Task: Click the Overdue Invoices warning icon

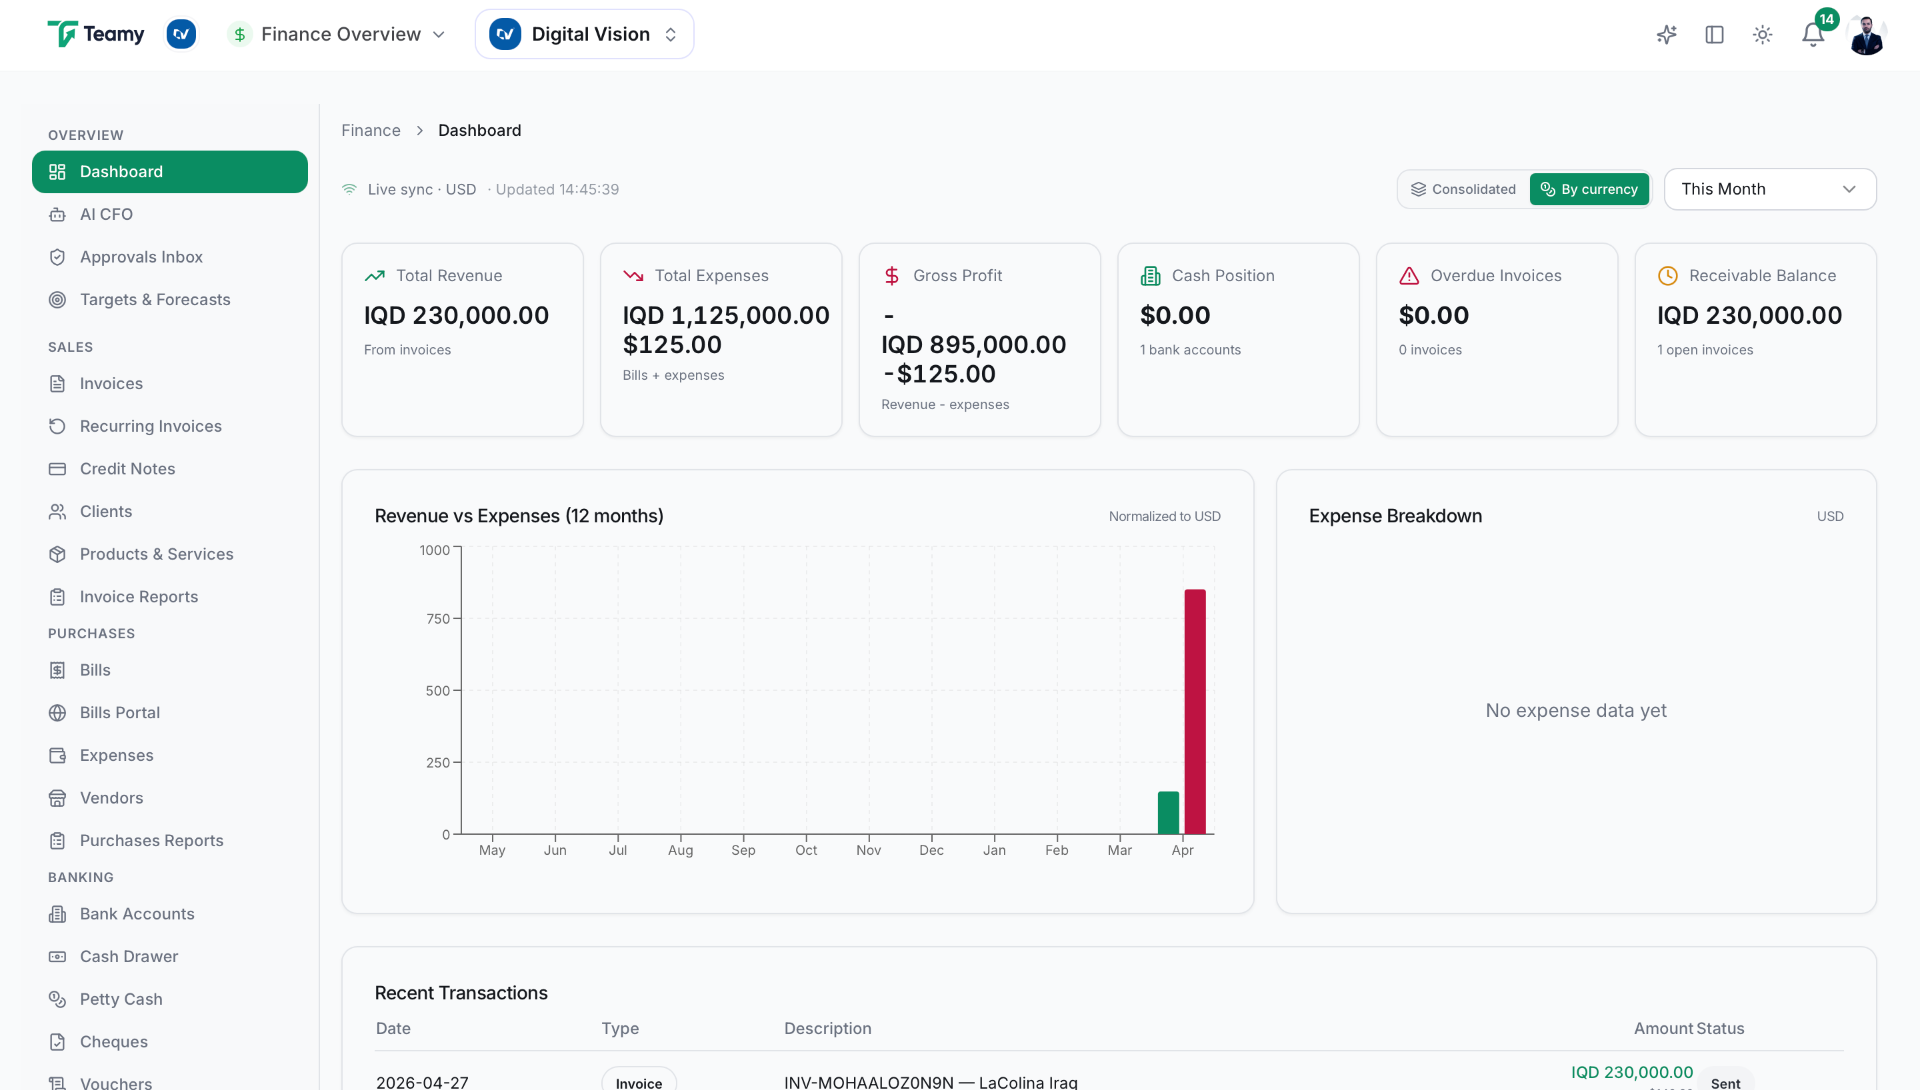Action: click(1409, 276)
